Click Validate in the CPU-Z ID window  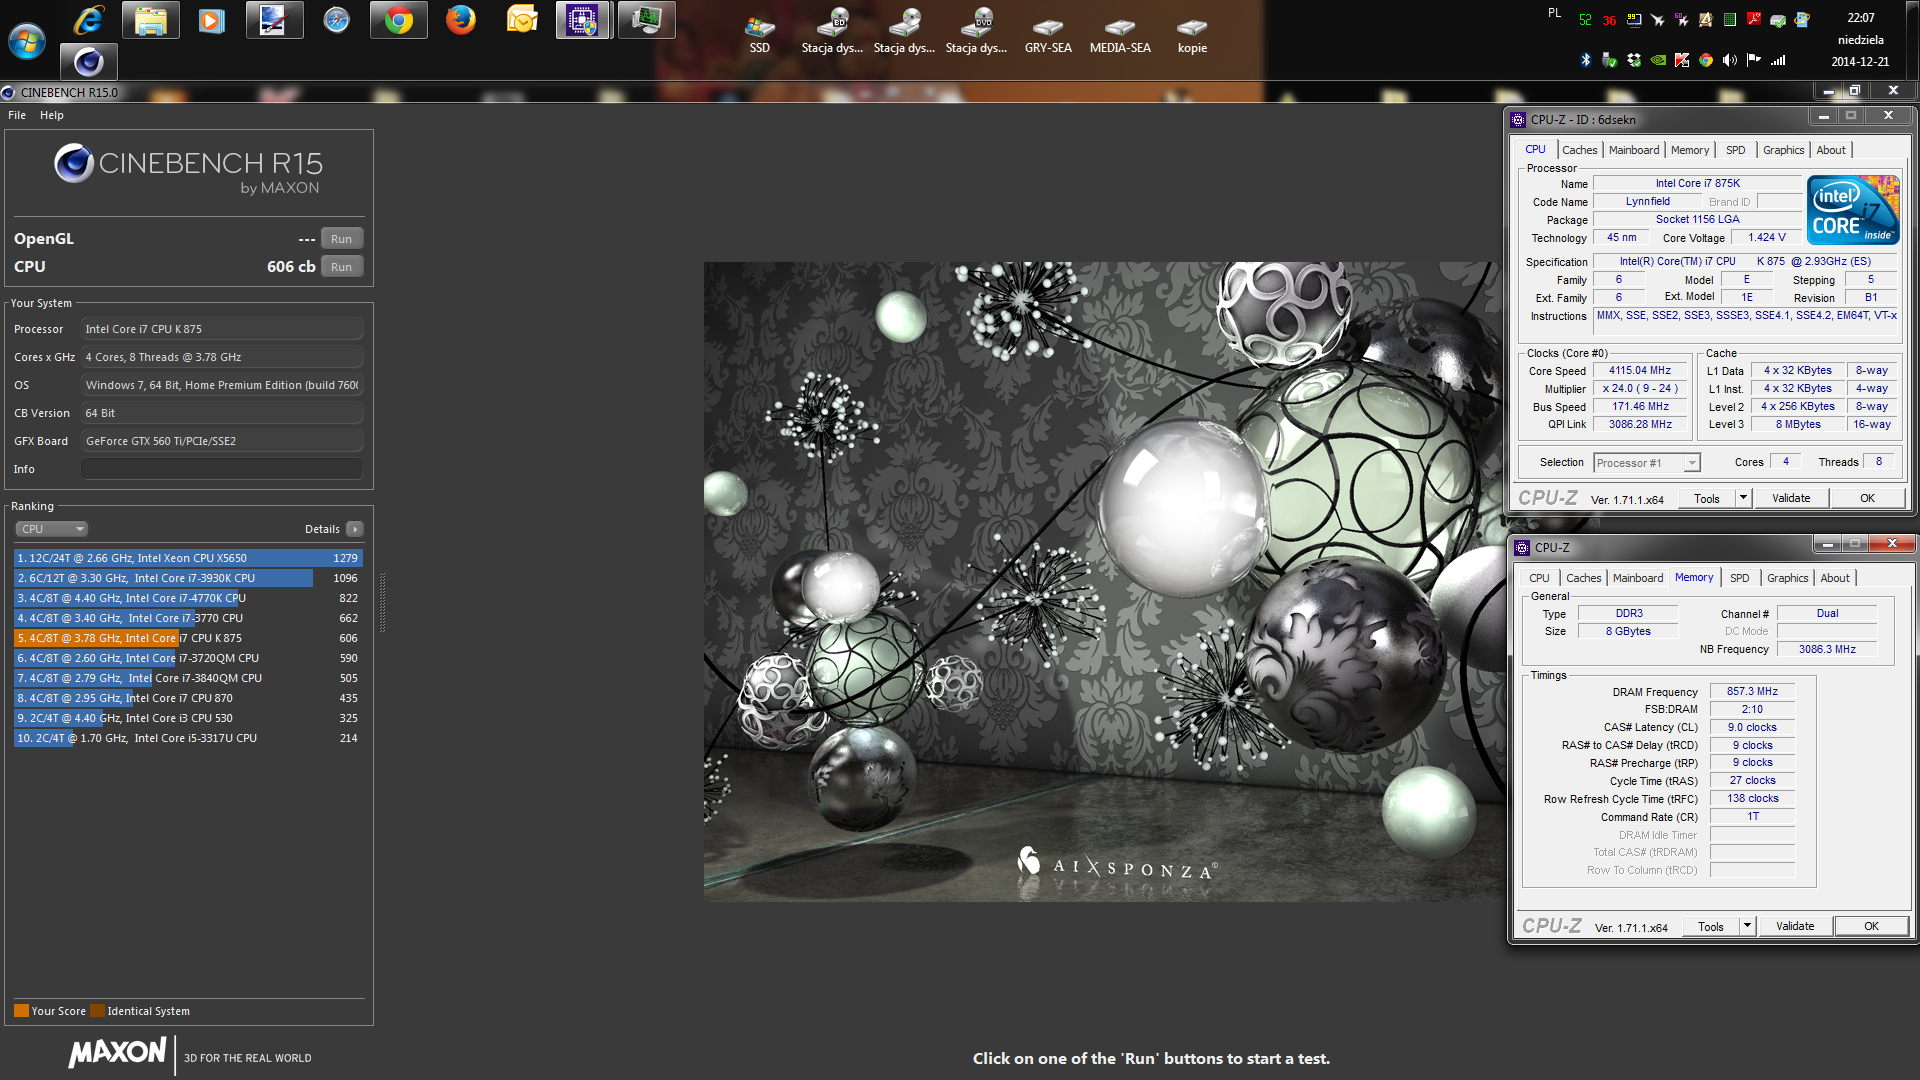click(1791, 498)
